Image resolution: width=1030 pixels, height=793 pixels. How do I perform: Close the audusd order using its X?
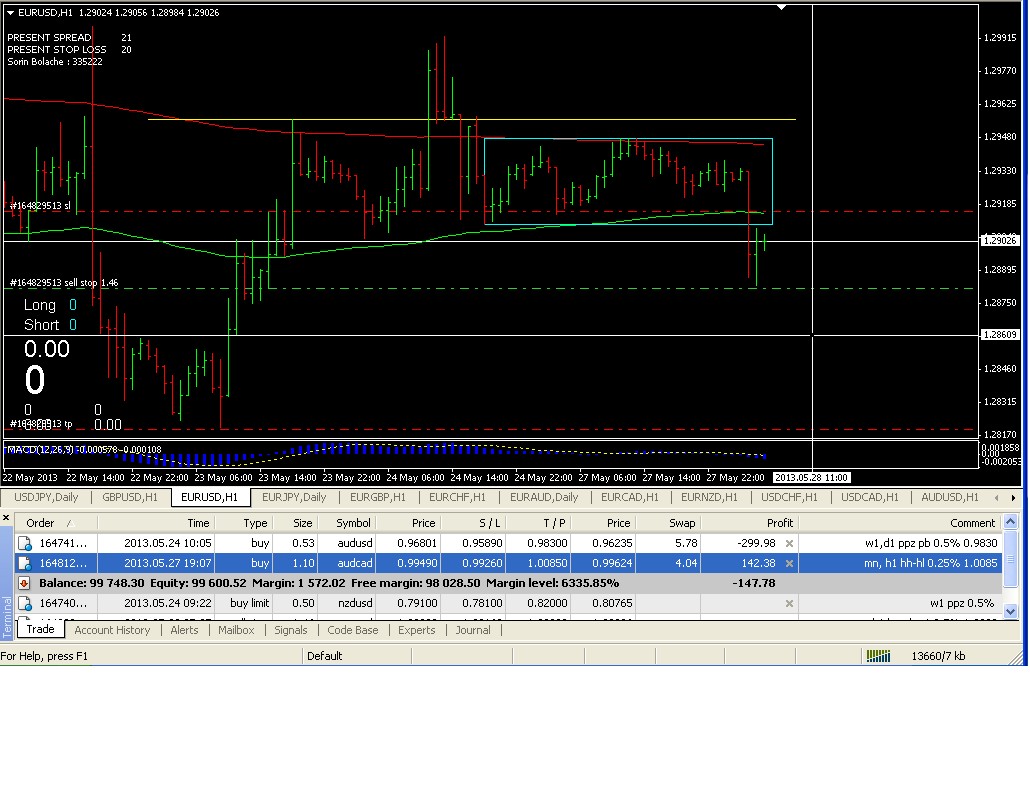click(x=789, y=543)
